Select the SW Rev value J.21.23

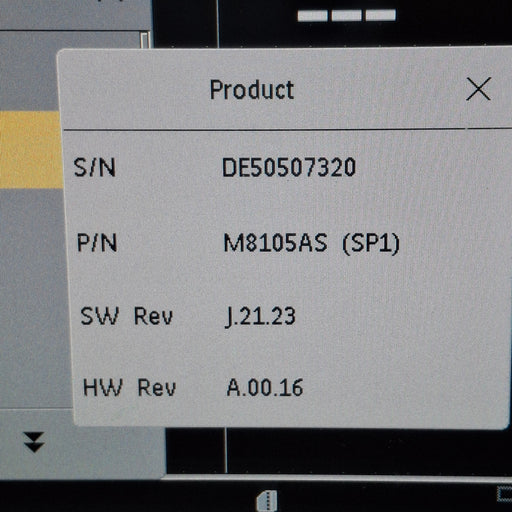coord(260,317)
